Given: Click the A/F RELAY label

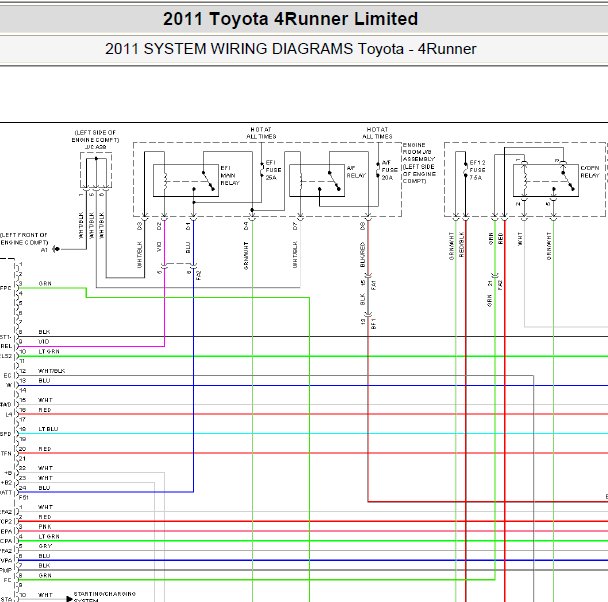Looking at the screenshot, I should [x=356, y=172].
